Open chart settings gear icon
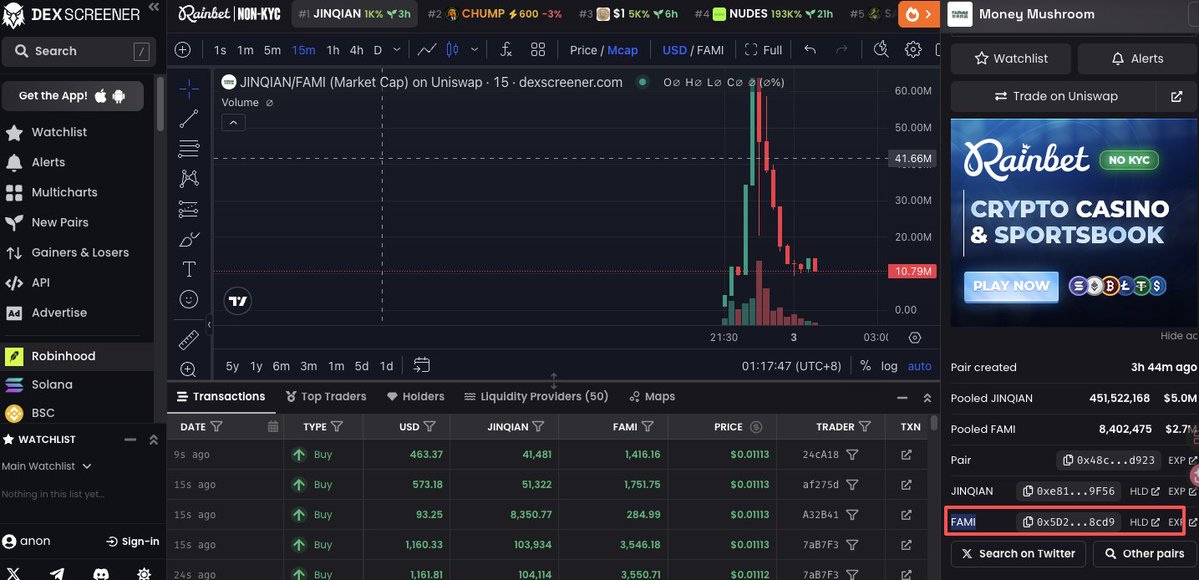The height and width of the screenshot is (580, 1199). pyautogui.click(x=913, y=50)
